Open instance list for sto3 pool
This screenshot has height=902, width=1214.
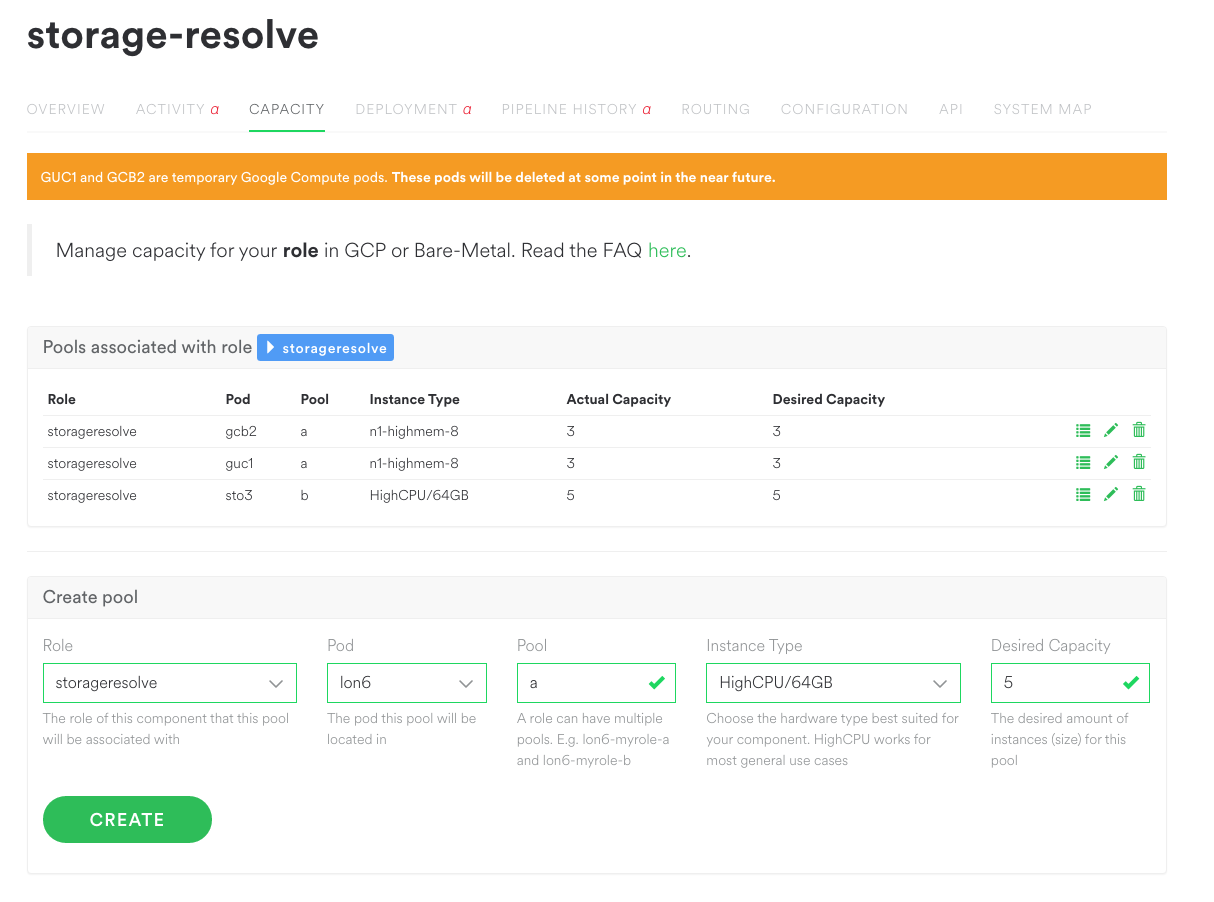(x=1083, y=495)
